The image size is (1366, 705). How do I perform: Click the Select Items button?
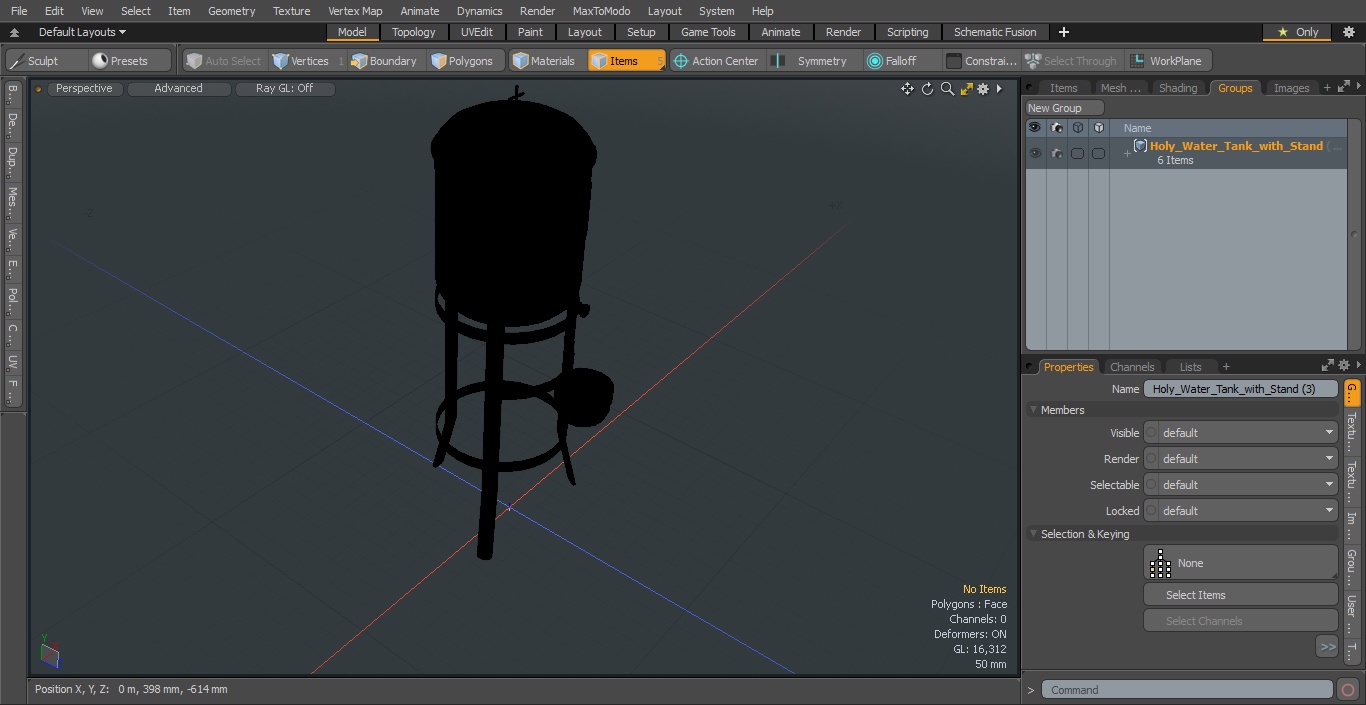coord(1240,595)
